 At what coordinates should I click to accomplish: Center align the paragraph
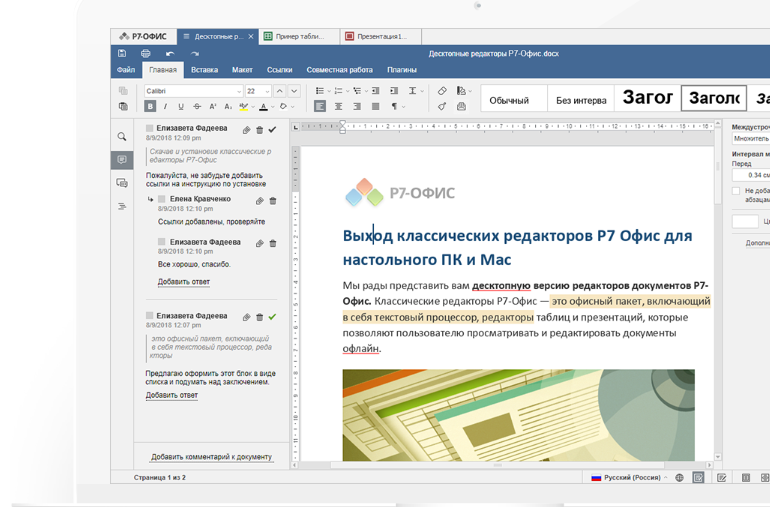(338, 106)
